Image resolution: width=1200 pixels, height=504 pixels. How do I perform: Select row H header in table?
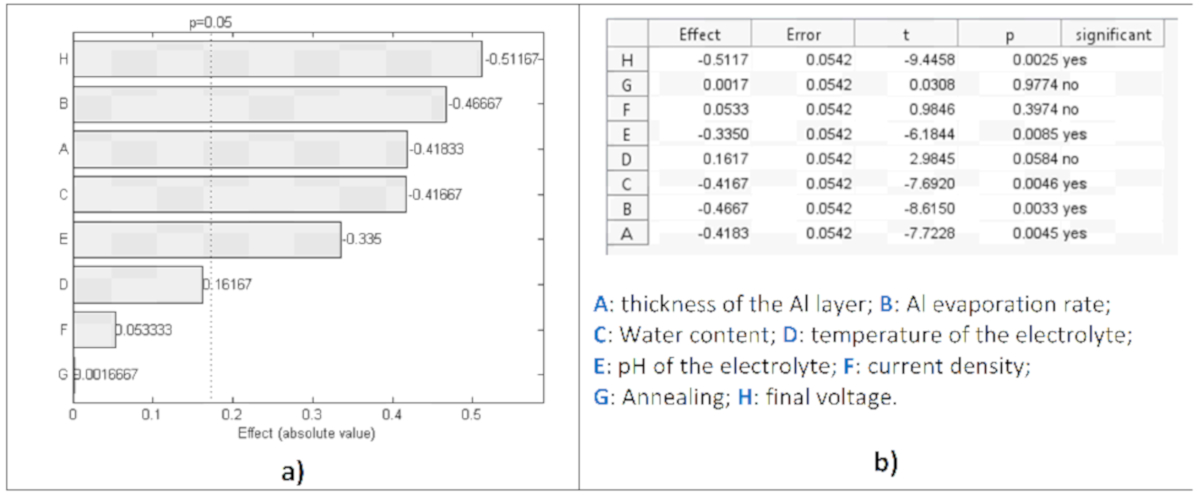pyautogui.click(x=627, y=60)
